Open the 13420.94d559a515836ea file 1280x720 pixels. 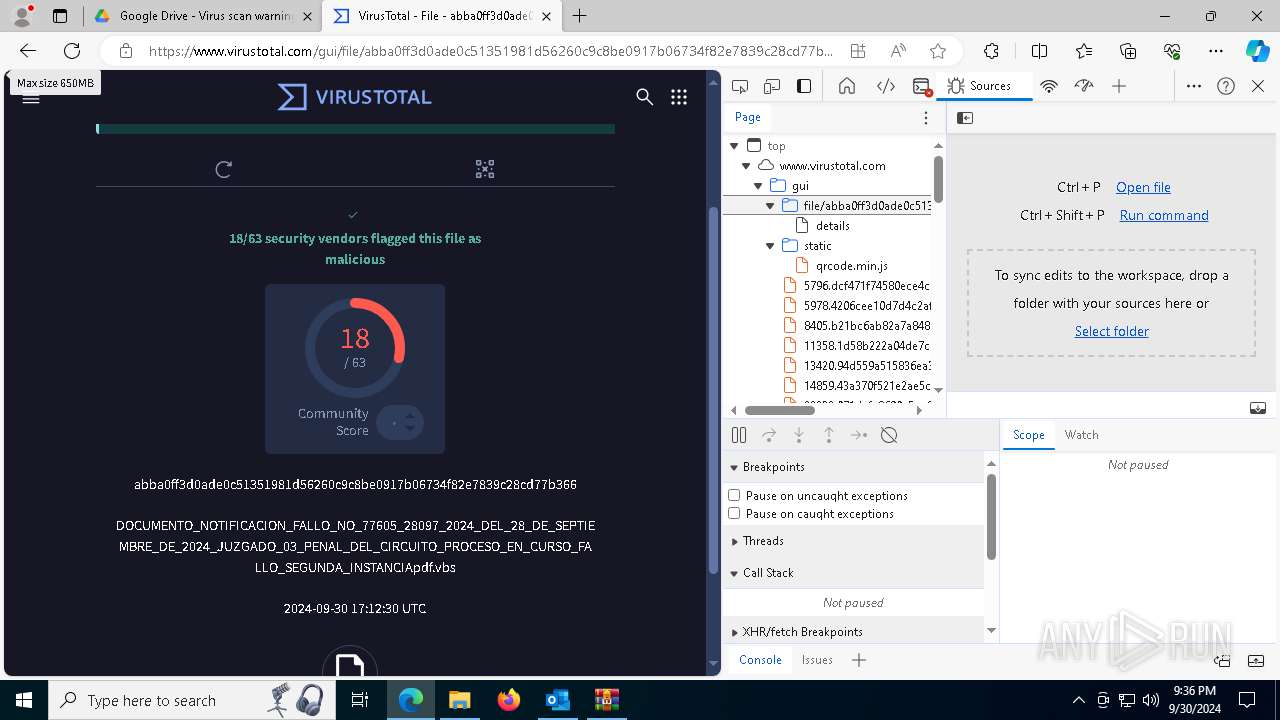857,366
